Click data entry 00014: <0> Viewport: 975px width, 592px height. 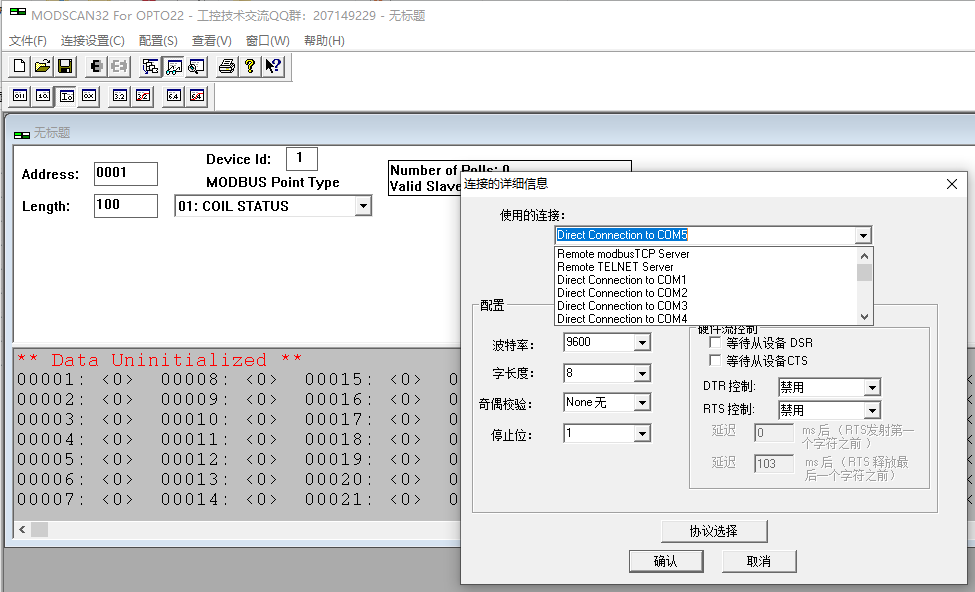click(219, 499)
